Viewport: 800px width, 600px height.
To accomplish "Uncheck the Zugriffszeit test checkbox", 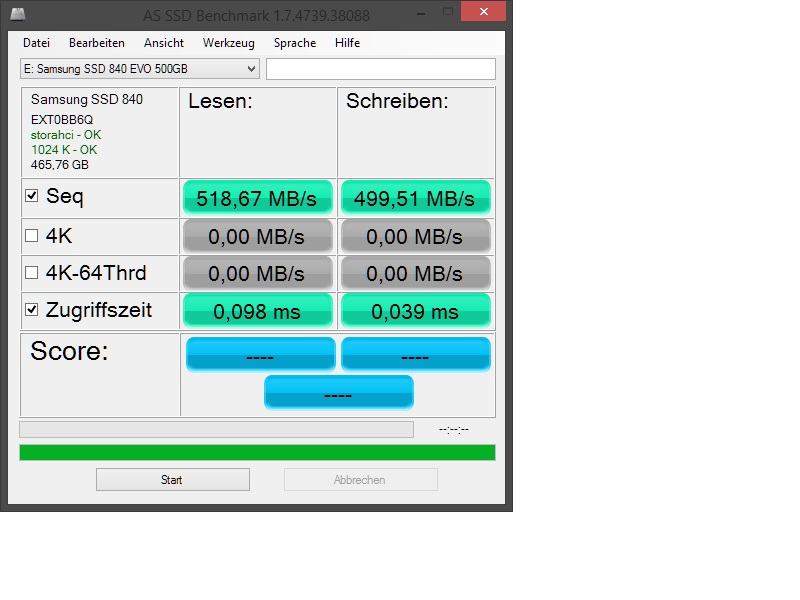I will [x=32, y=310].
